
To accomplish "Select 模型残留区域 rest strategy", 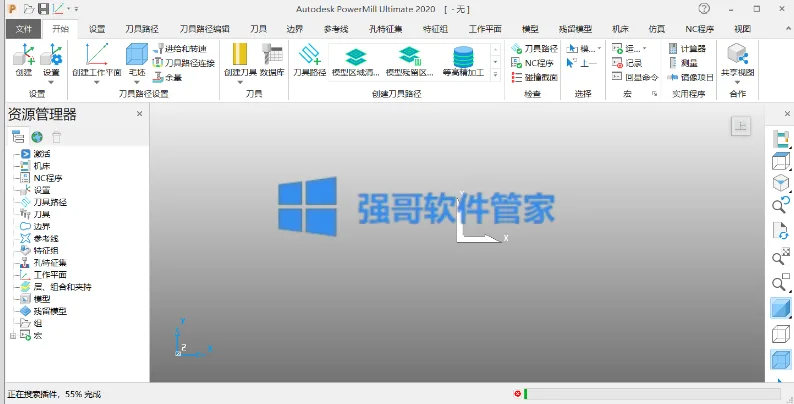I will [x=410, y=62].
